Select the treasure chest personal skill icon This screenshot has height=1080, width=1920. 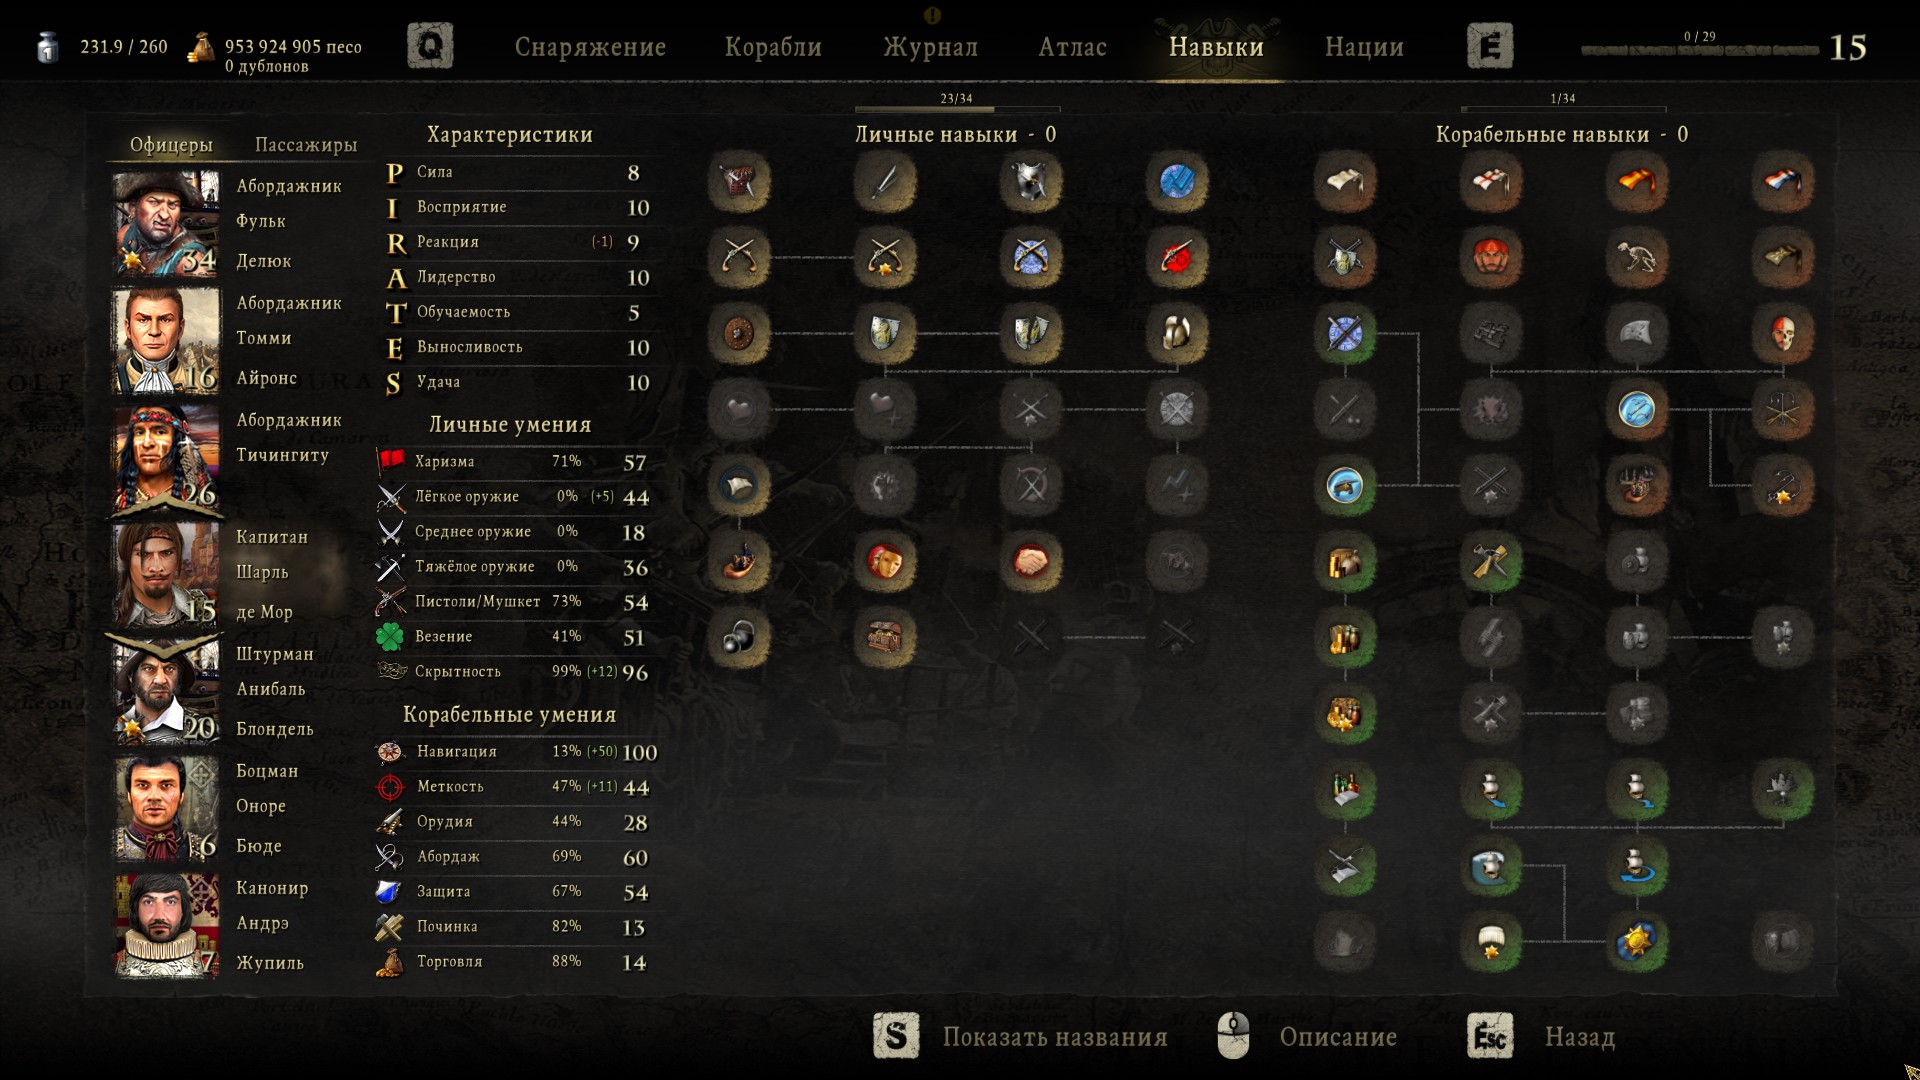[885, 637]
